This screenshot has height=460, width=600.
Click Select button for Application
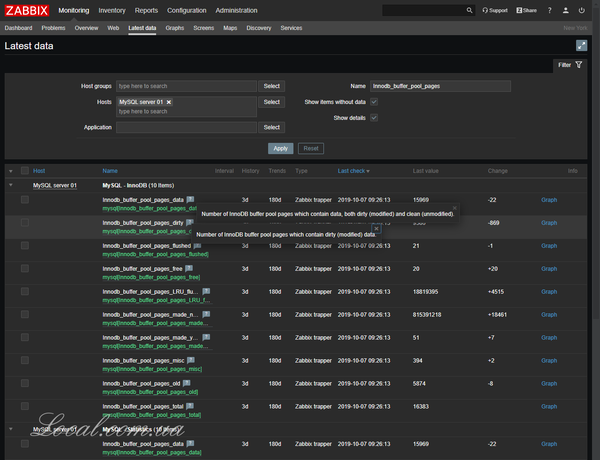(x=271, y=127)
